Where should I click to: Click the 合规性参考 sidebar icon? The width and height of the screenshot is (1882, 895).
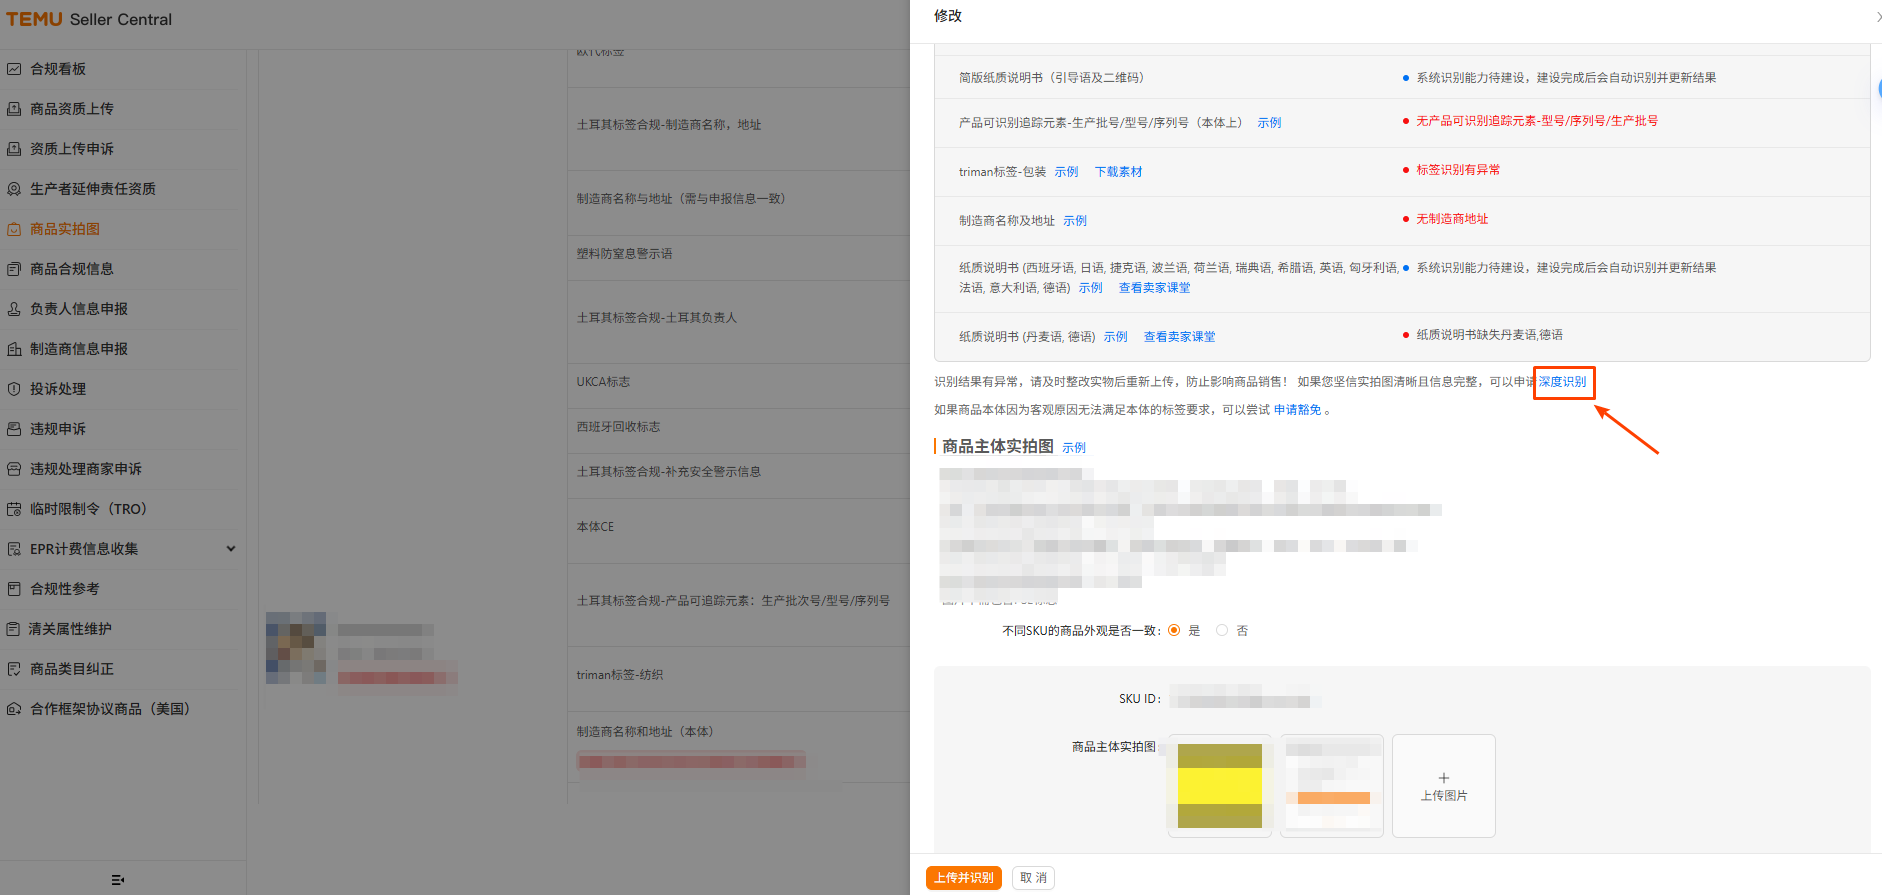14,589
